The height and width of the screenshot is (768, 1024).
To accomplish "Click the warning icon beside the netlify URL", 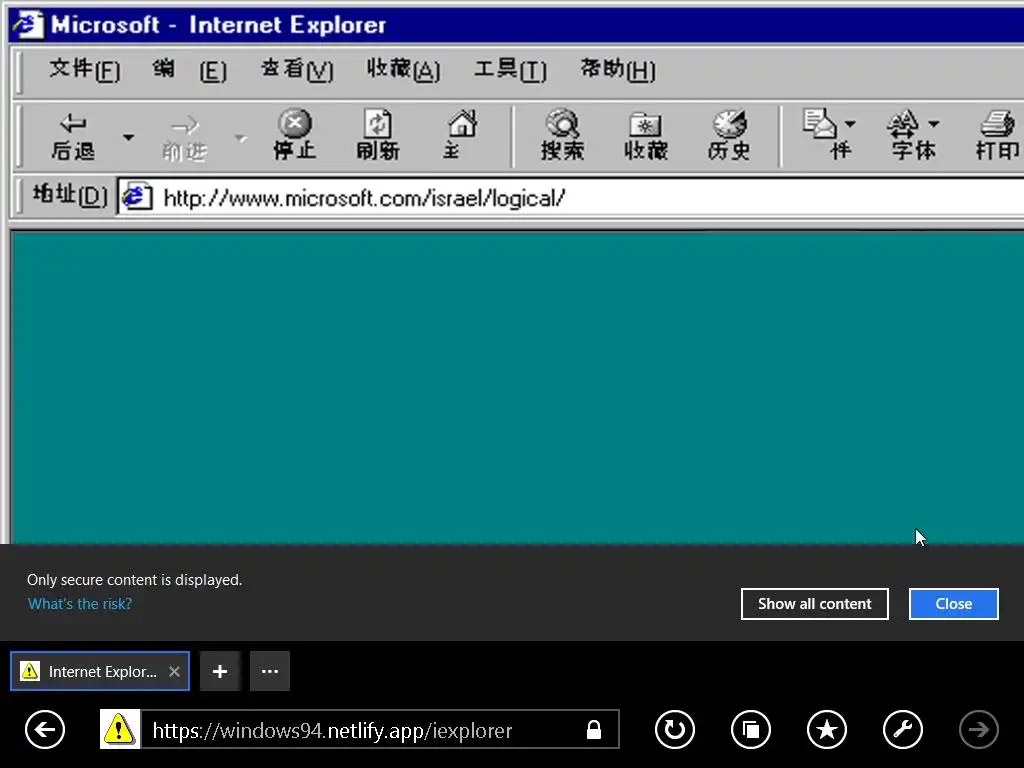I will (x=120, y=729).
